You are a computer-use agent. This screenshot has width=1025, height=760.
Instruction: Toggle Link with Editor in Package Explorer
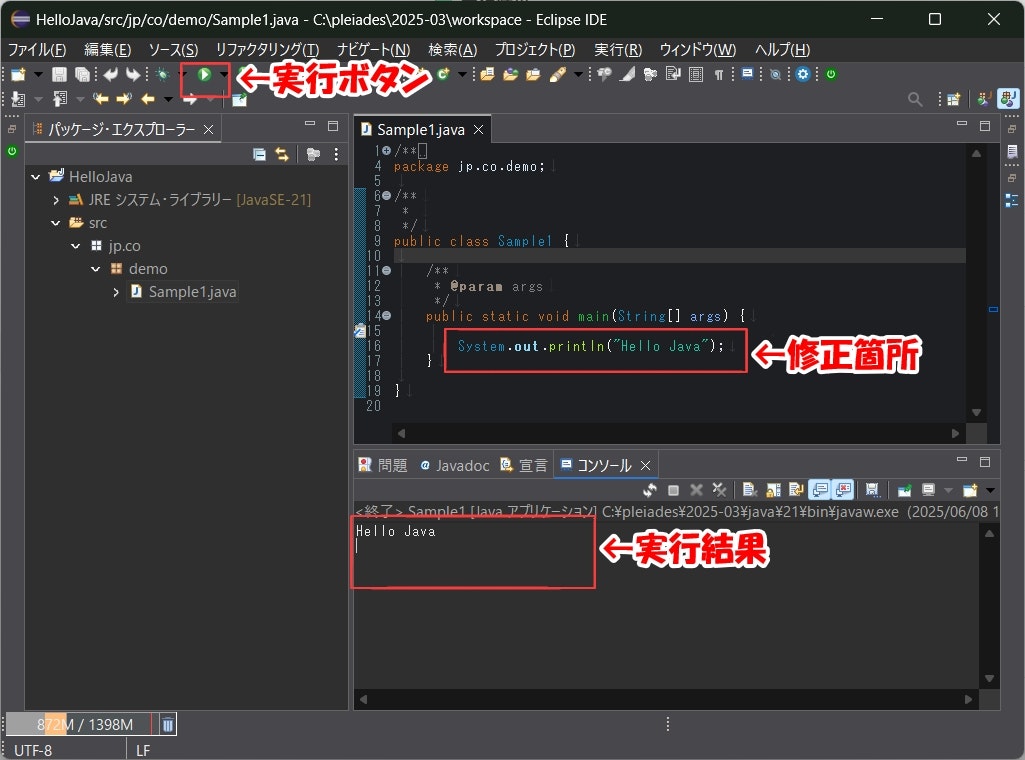coord(282,154)
